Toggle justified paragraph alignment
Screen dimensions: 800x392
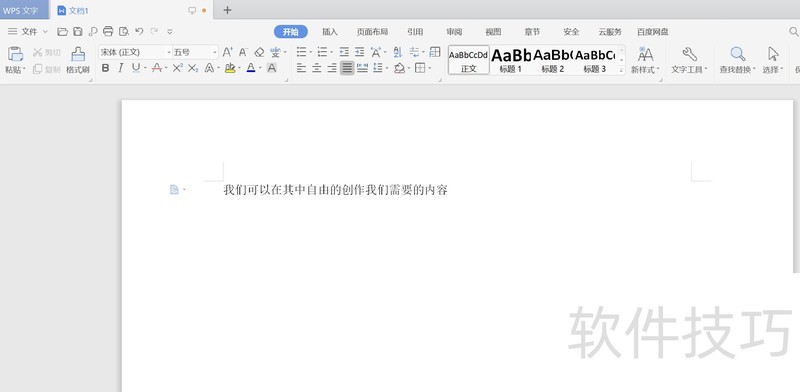347,67
